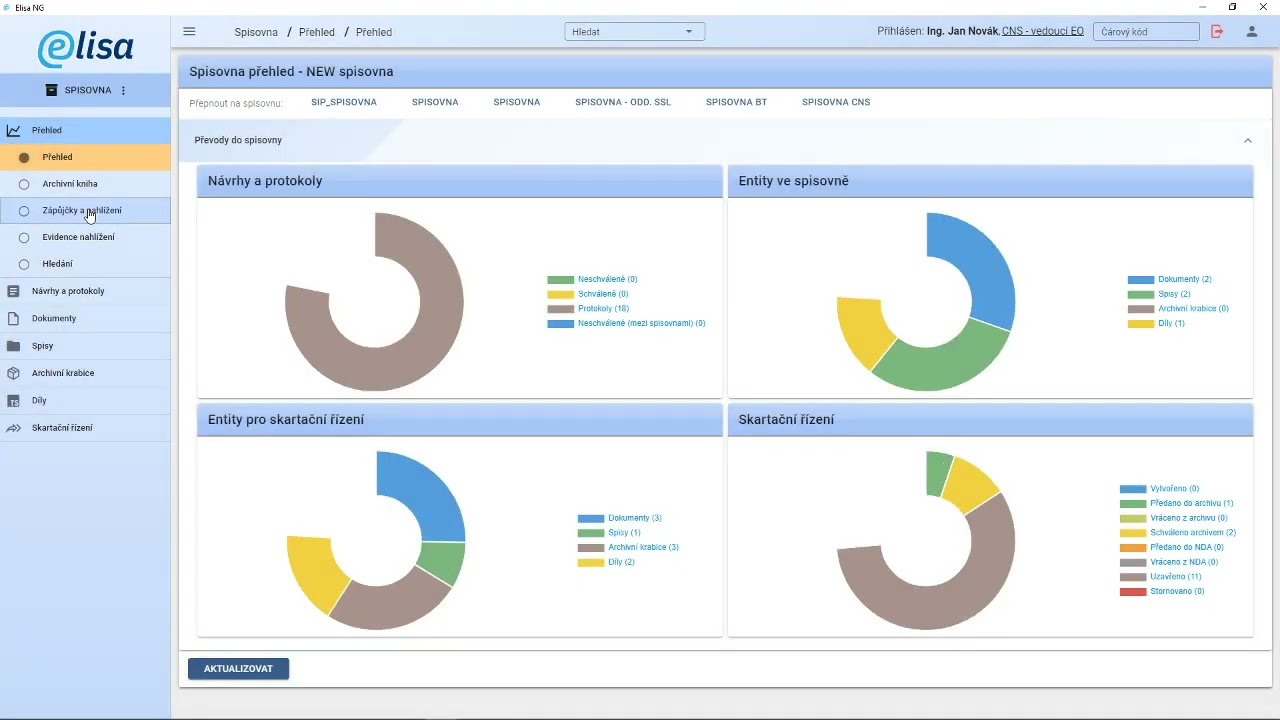Click Předano do archivu (1) legend label
The image size is (1280, 720).
[1192, 504]
